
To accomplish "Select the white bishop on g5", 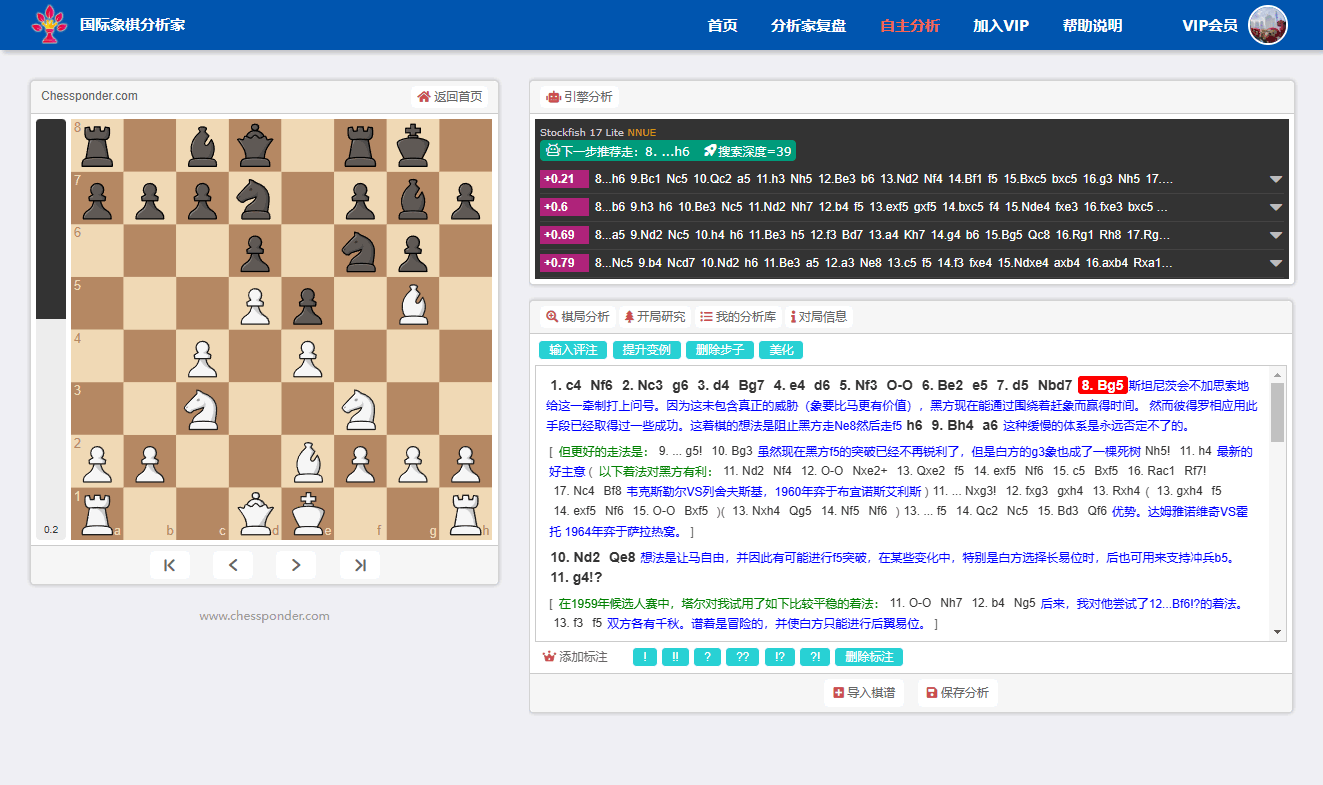I will click(x=413, y=303).
